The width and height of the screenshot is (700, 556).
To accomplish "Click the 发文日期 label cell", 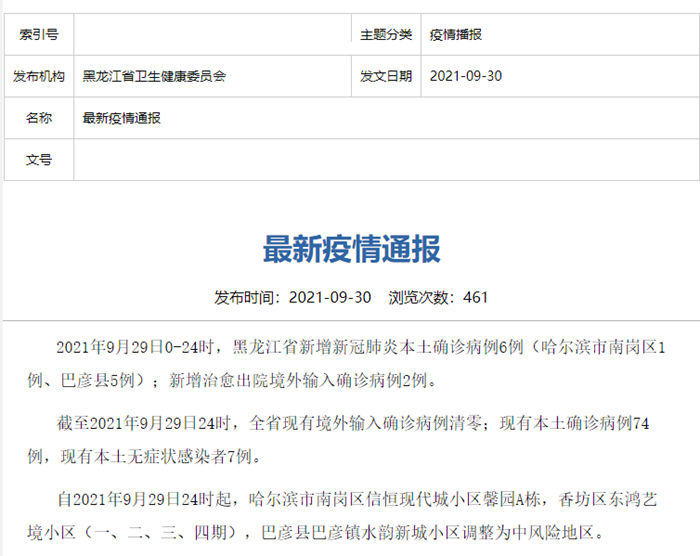I will [x=386, y=76].
